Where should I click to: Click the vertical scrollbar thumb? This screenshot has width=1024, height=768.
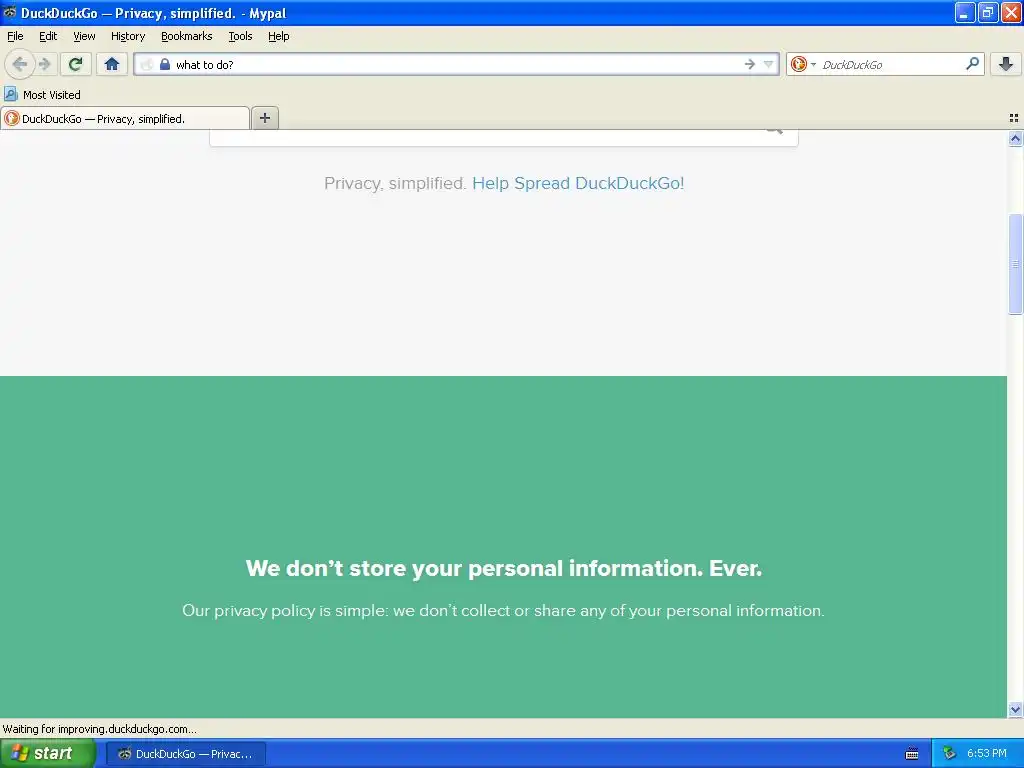[1015, 264]
